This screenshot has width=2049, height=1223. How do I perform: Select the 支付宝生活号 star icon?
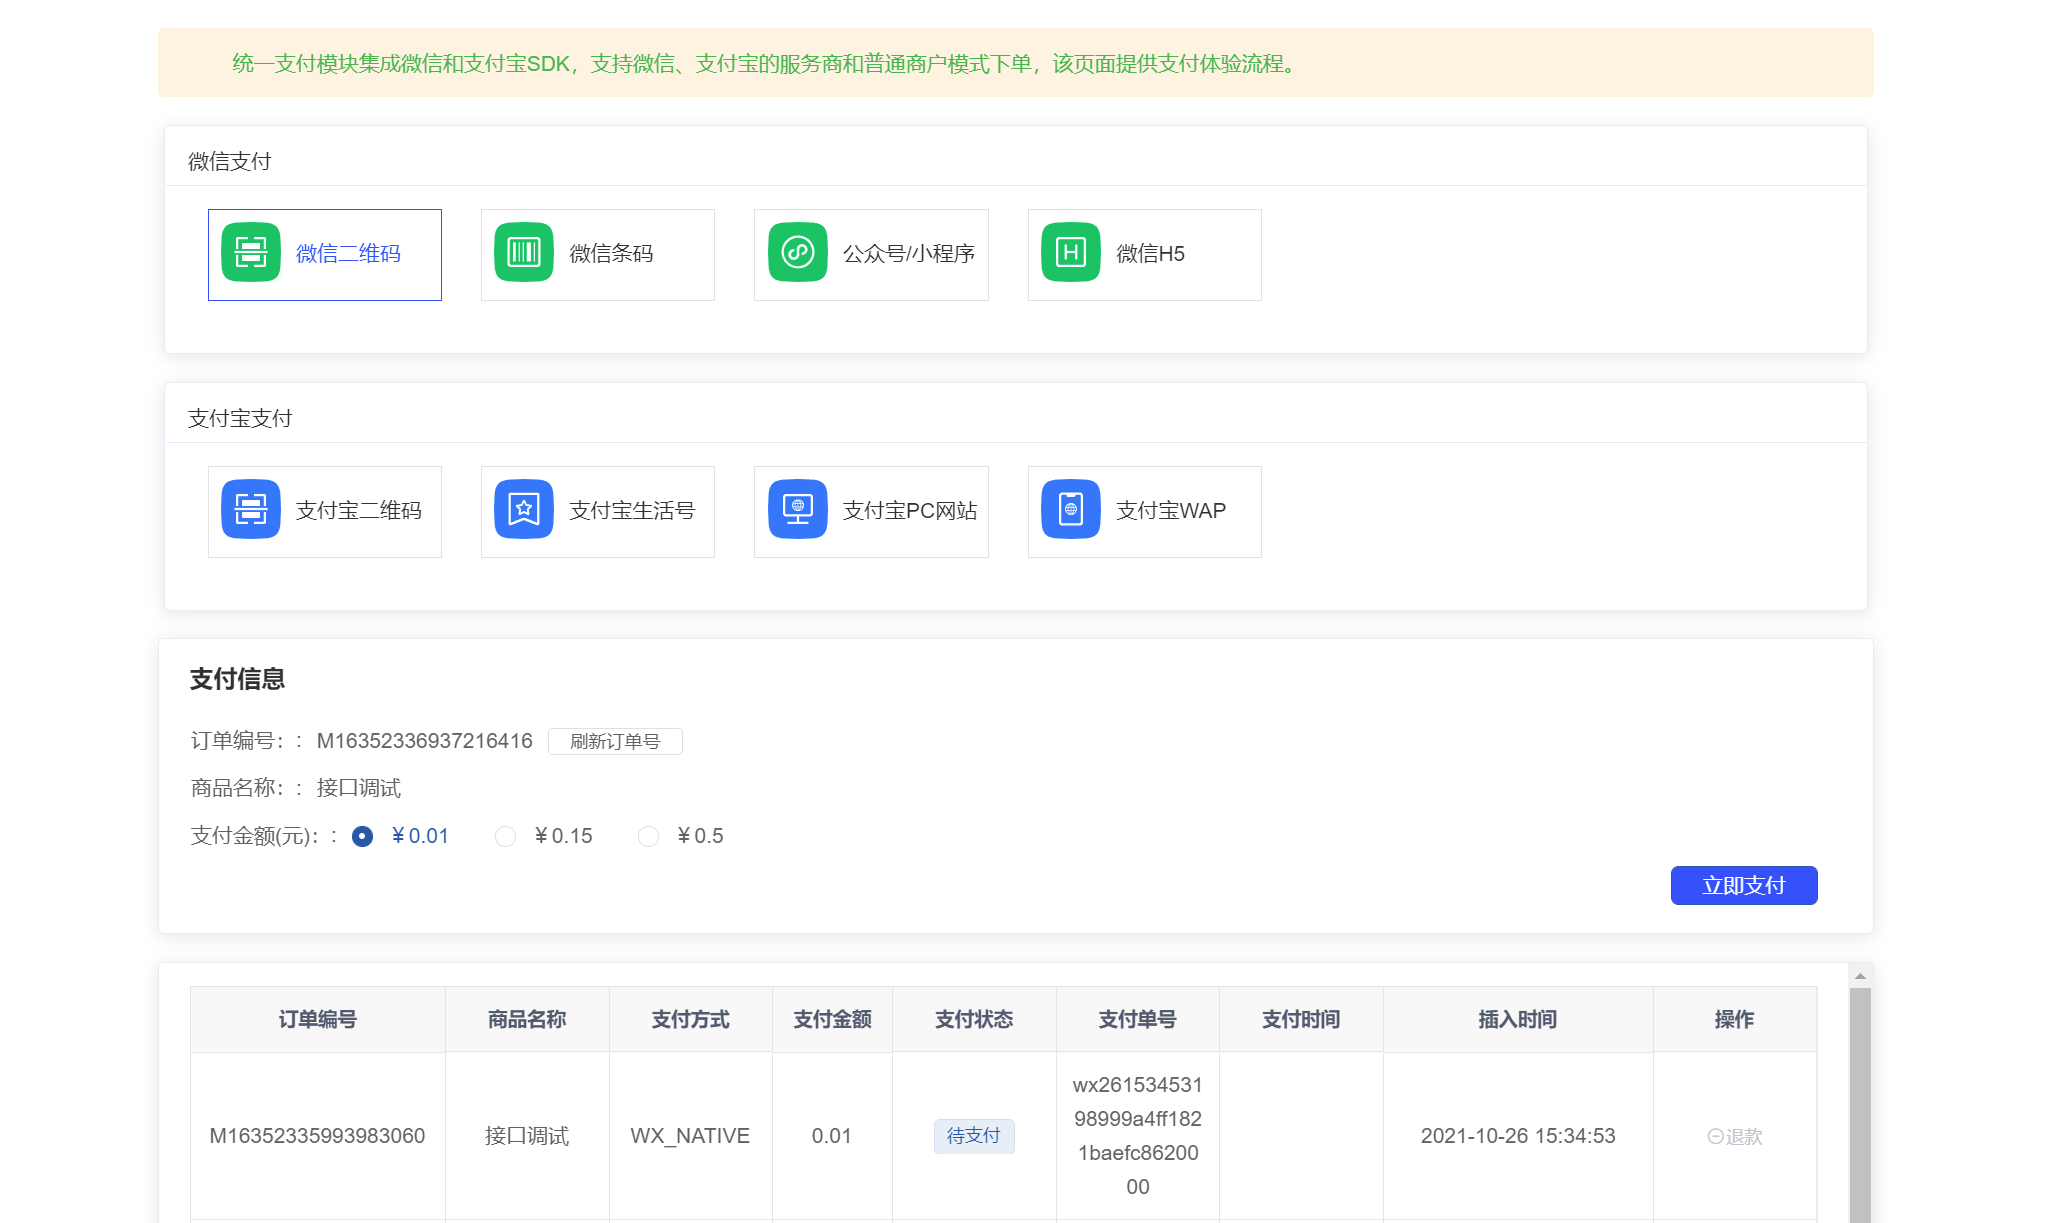coord(523,510)
